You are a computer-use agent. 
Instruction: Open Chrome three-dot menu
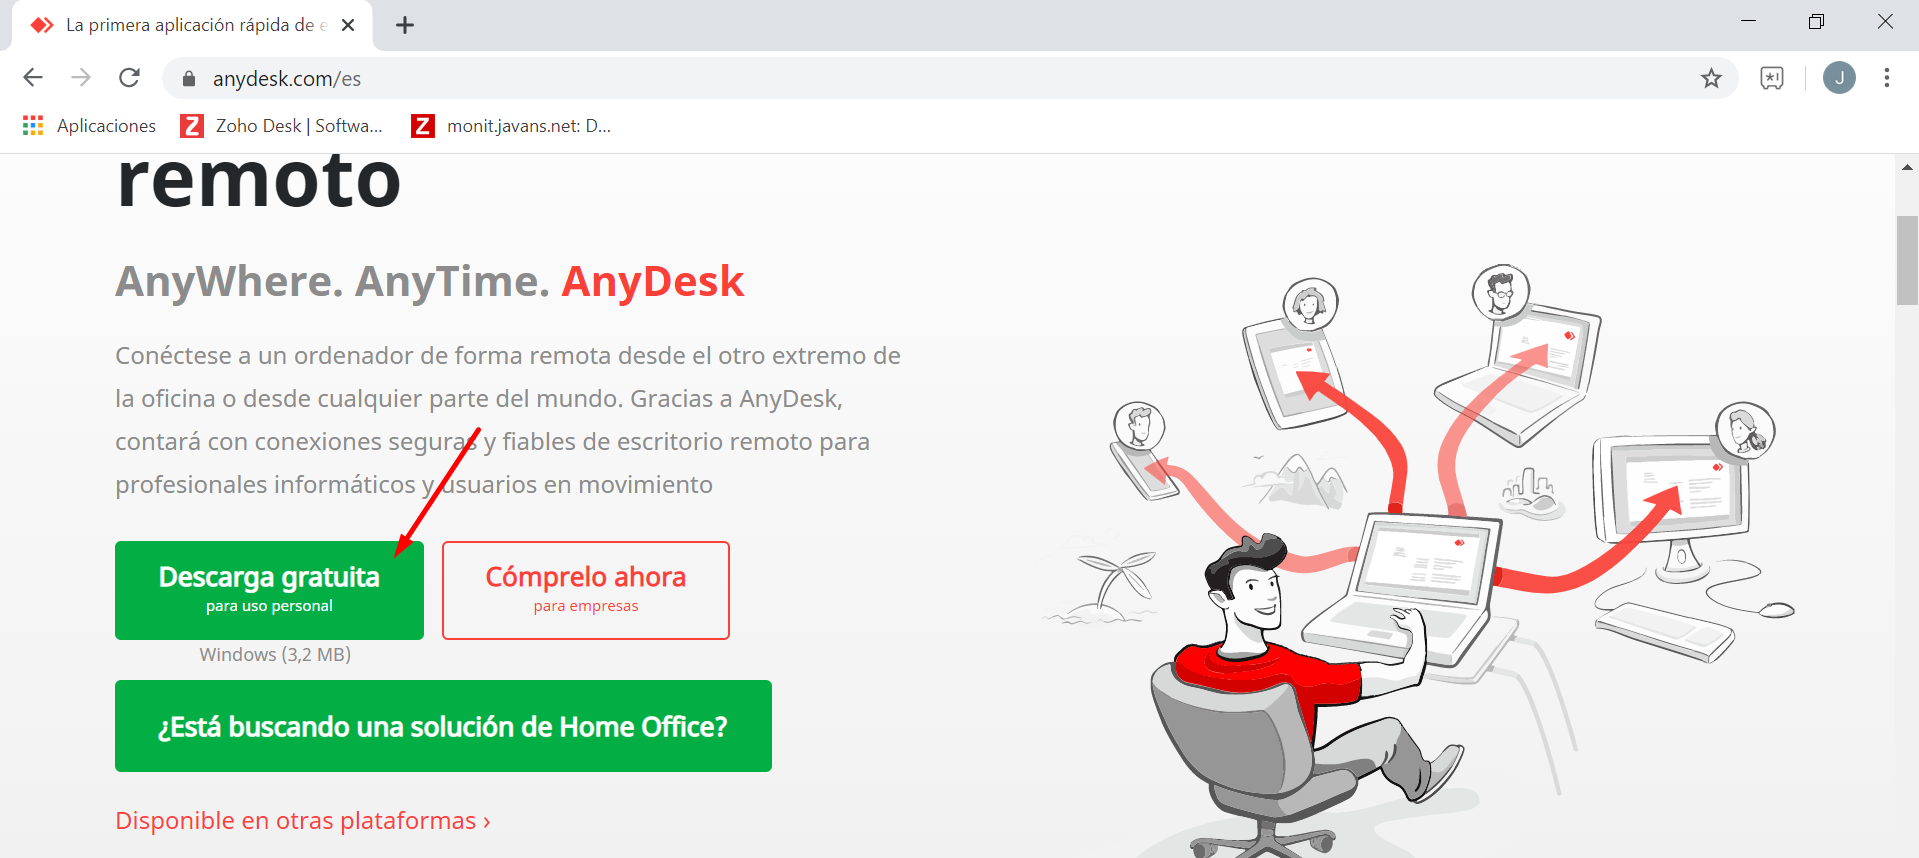[x=1887, y=78]
